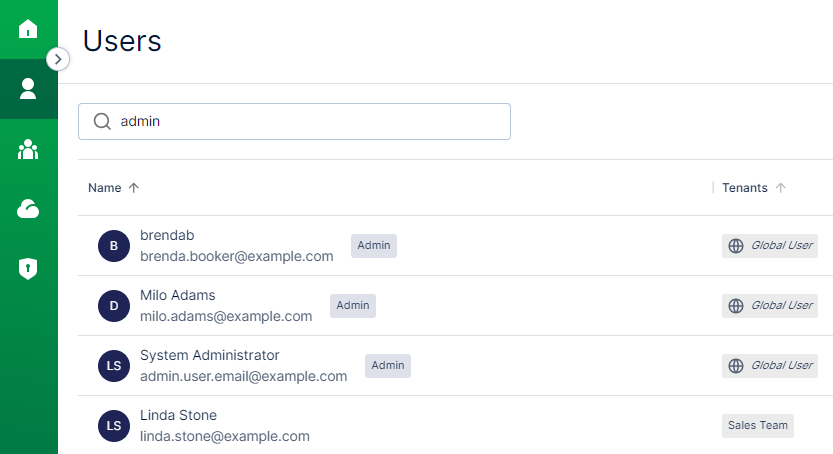Open the System Administrator user name
The height and width of the screenshot is (454, 833).
210,355
